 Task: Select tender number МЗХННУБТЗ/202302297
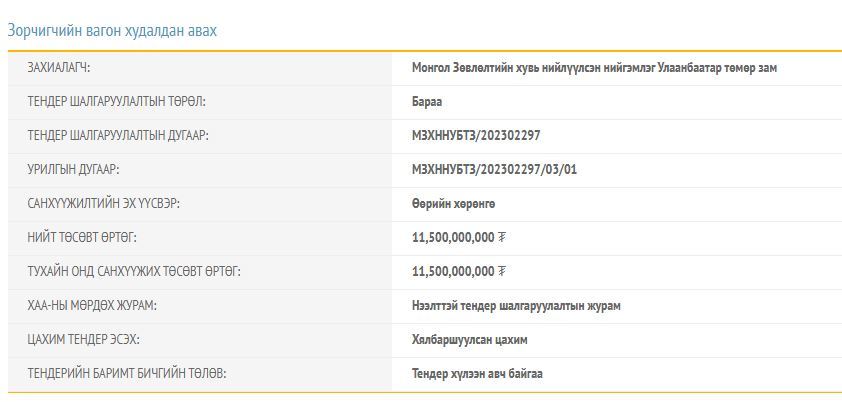pyautogui.click(x=476, y=136)
